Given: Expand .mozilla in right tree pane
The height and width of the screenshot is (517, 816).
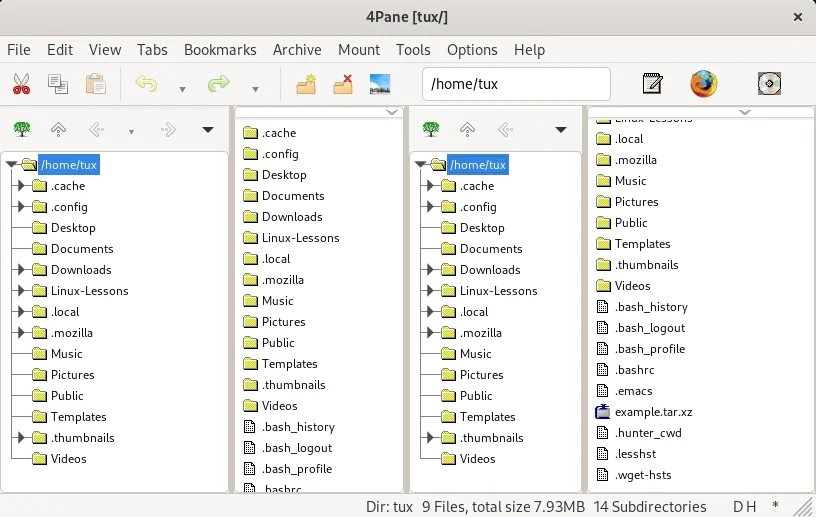Looking at the screenshot, I should point(430,332).
